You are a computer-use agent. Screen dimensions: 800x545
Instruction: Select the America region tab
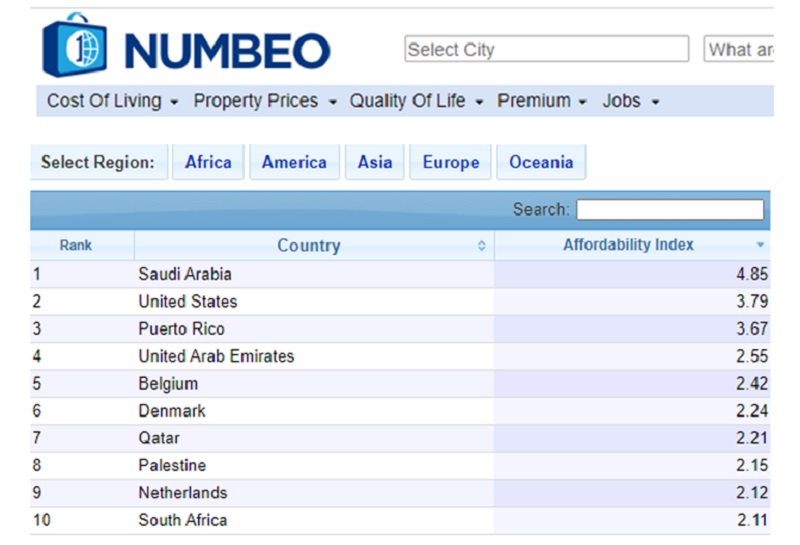(x=294, y=162)
